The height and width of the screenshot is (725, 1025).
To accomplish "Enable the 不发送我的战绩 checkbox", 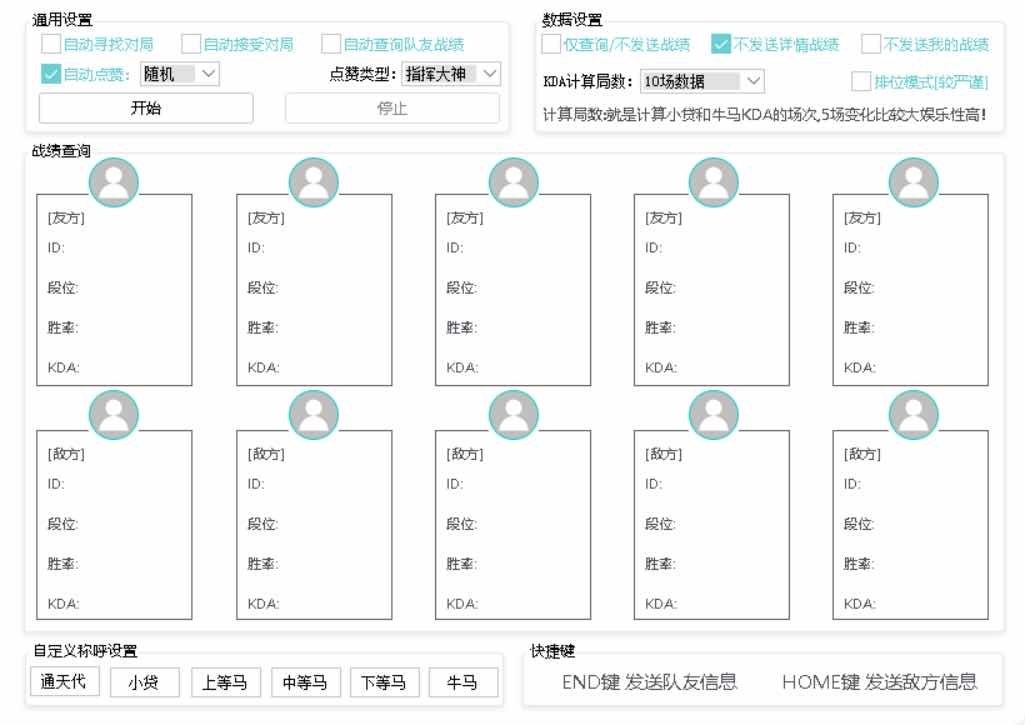I will pos(871,44).
